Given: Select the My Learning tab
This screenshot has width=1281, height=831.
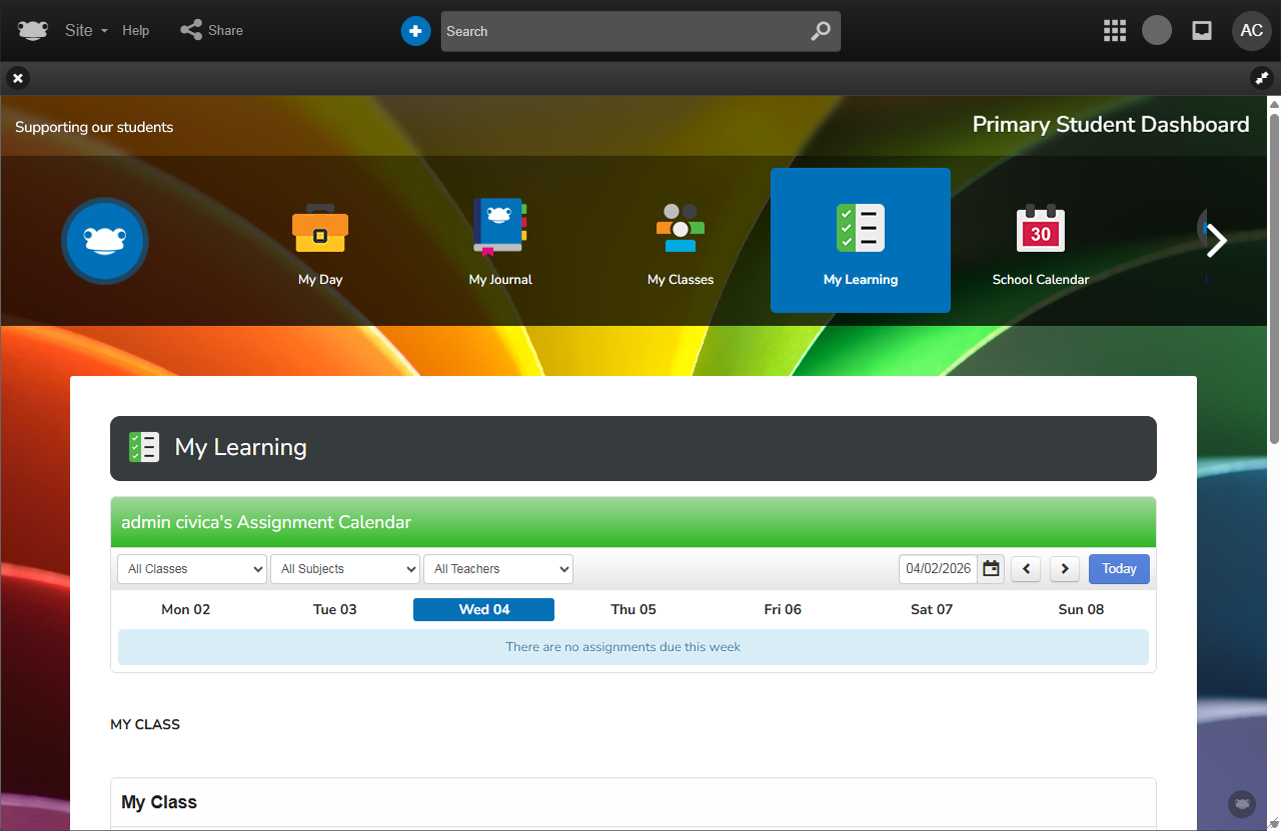Looking at the screenshot, I should click(860, 241).
